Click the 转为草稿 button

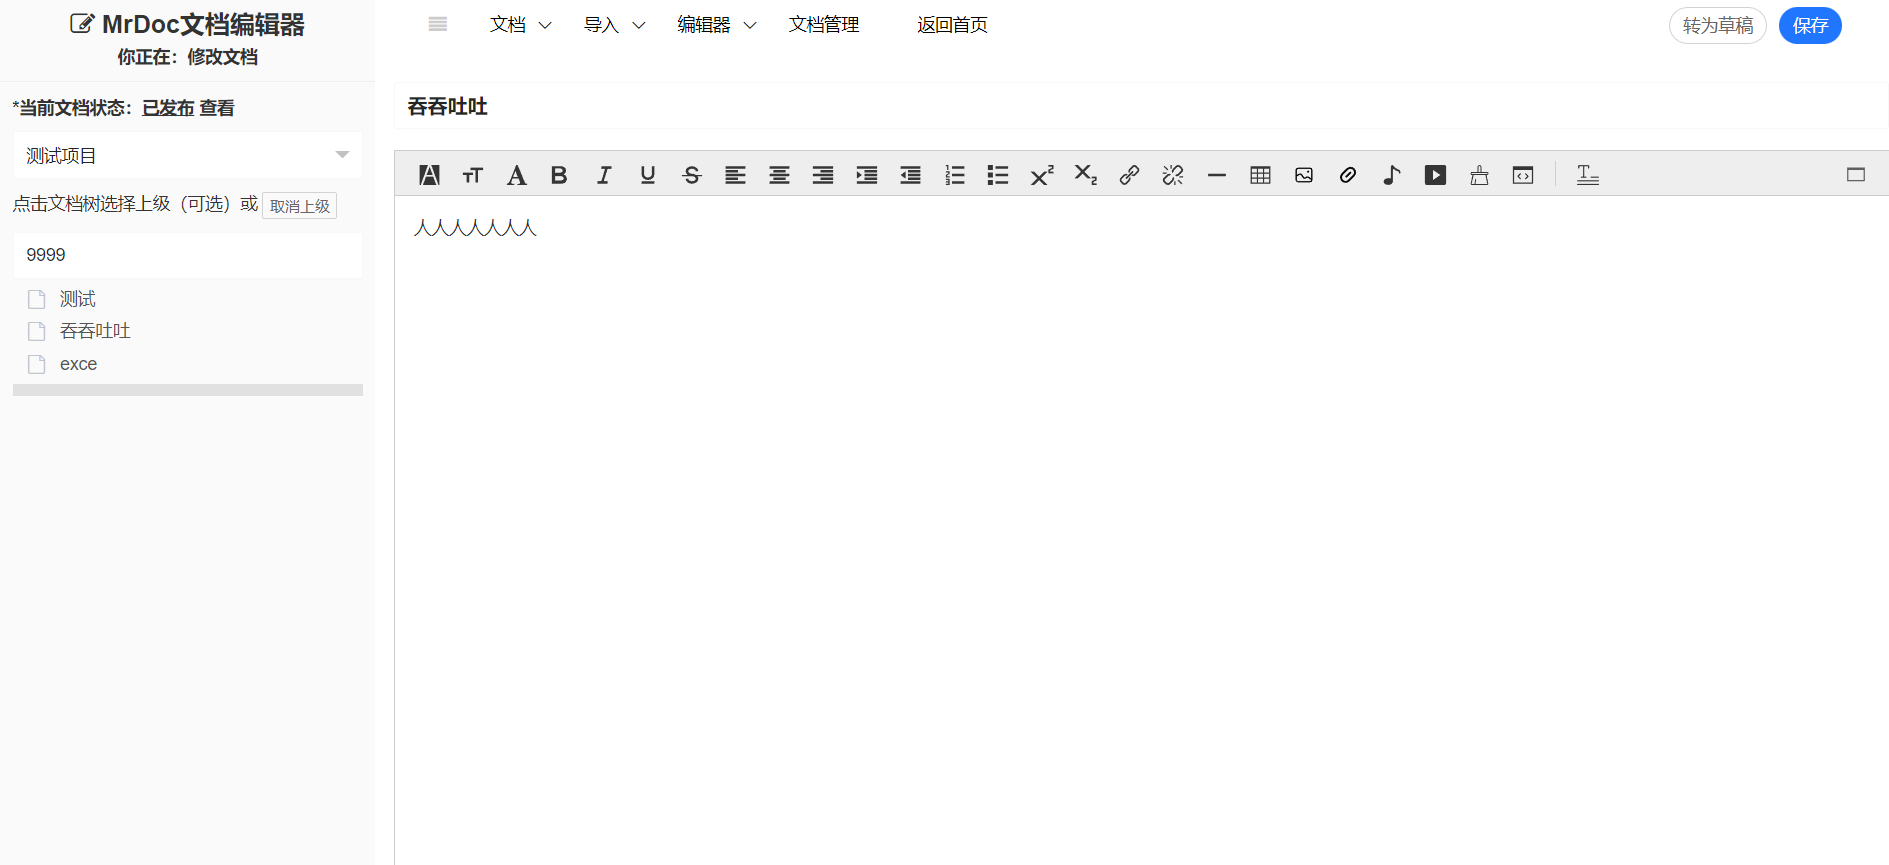(1718, 26)
